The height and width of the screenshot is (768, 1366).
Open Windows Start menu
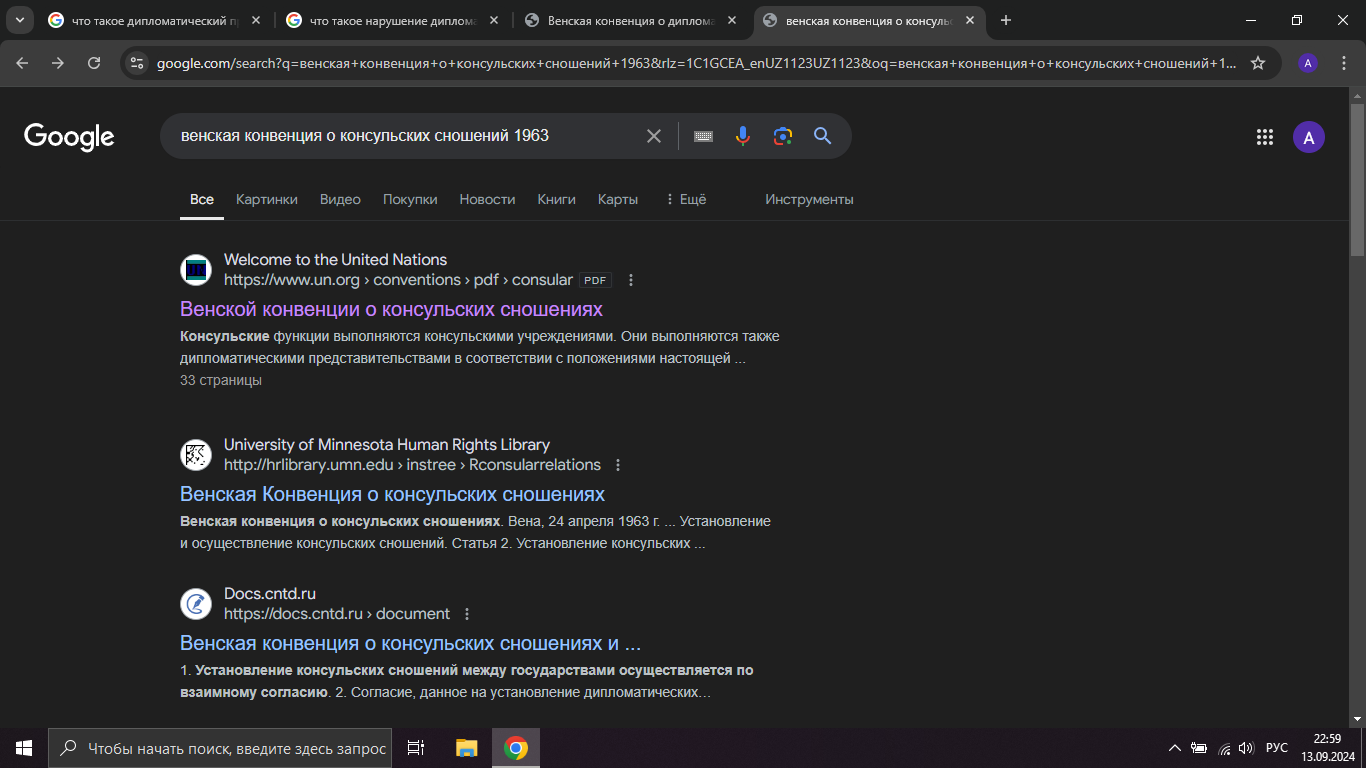24,748
